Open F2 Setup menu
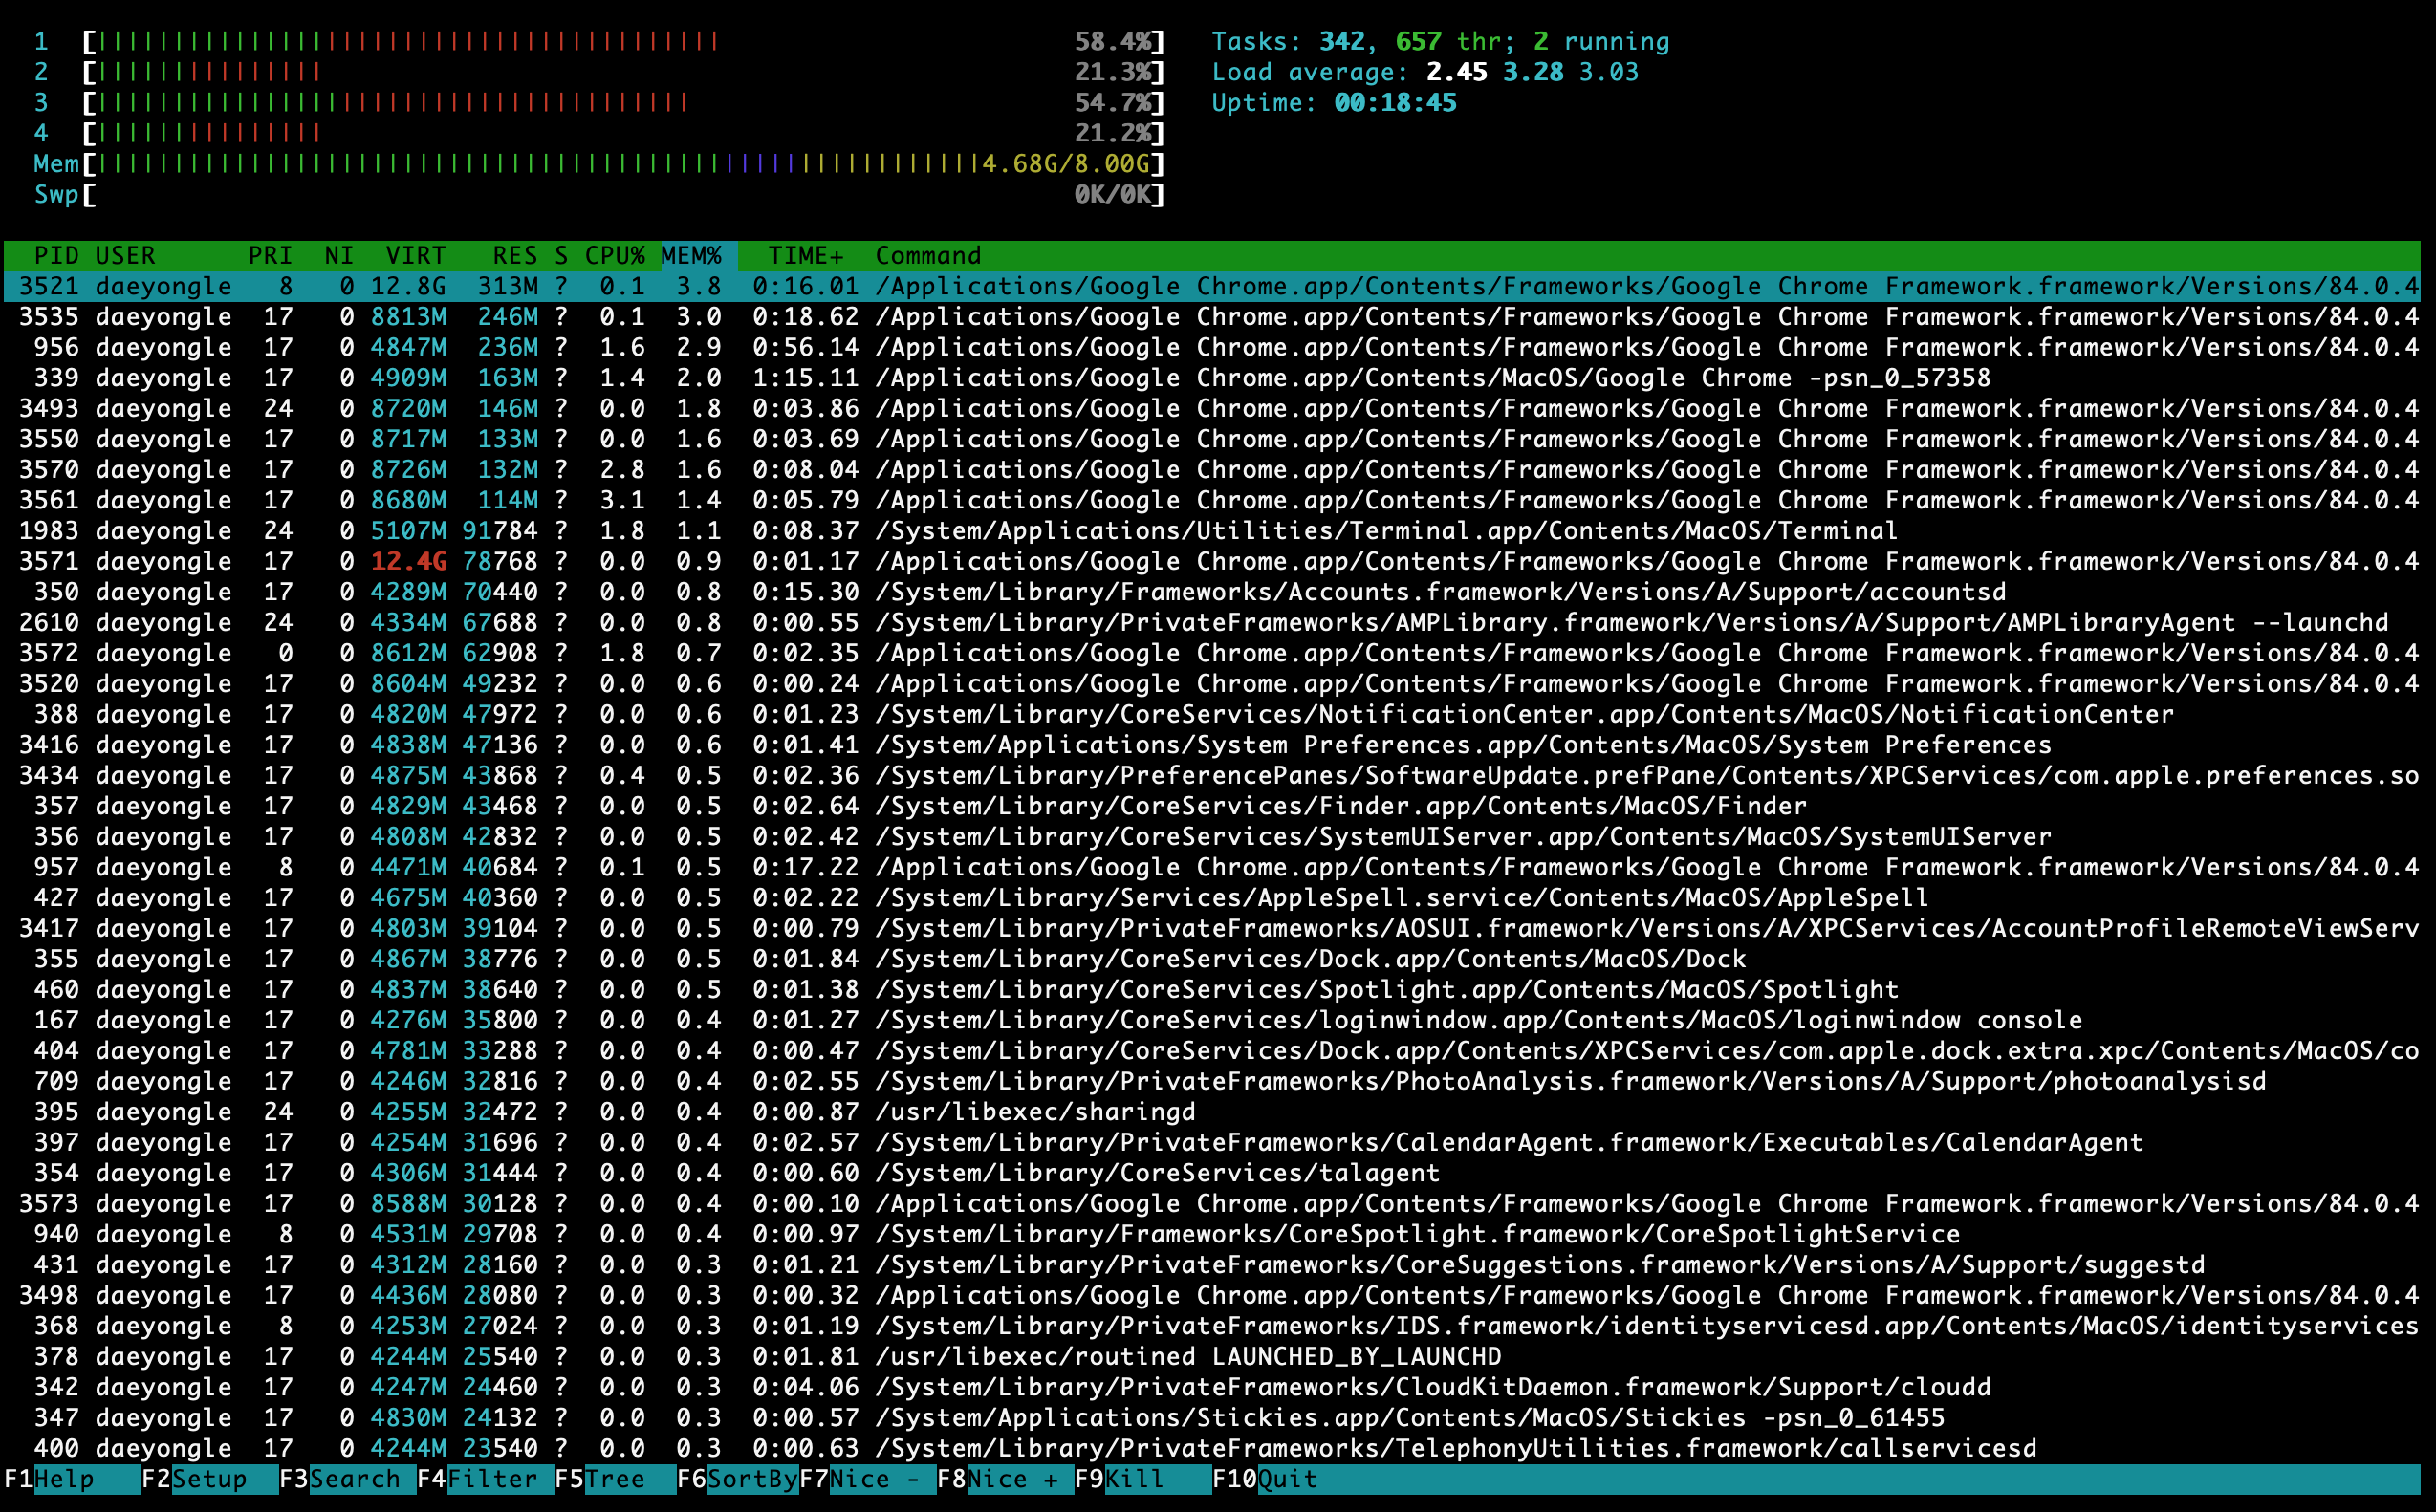Screen dimensions: 2436x1512 208,1479
